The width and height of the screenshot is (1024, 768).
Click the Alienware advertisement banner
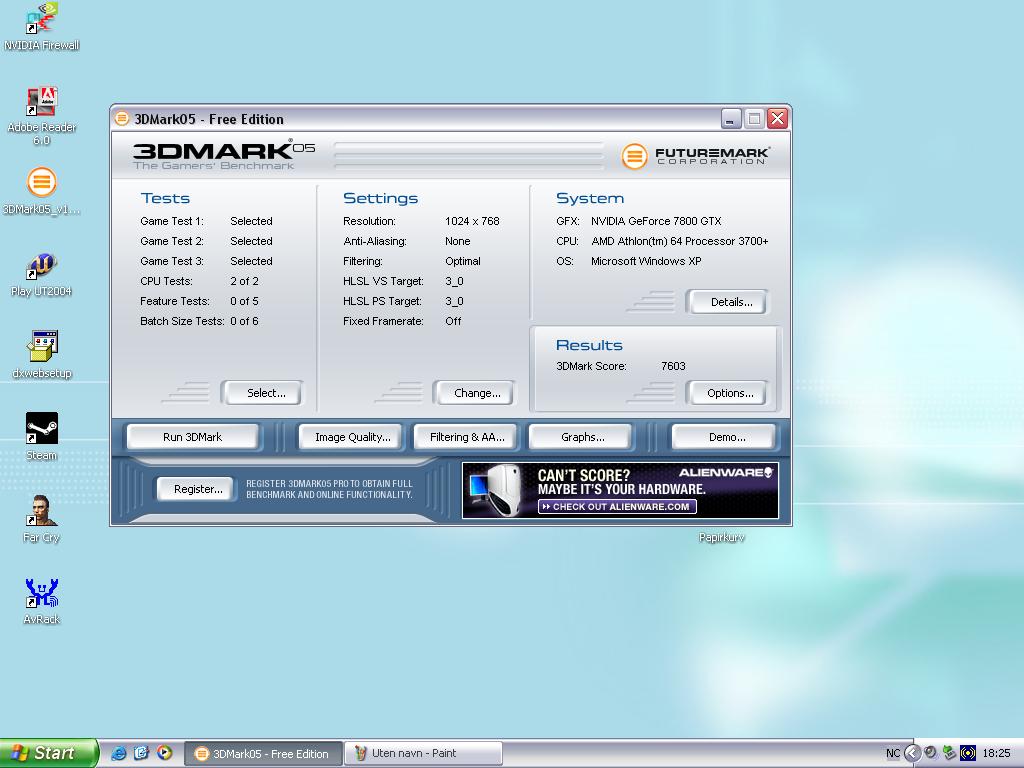pos(620,490)
